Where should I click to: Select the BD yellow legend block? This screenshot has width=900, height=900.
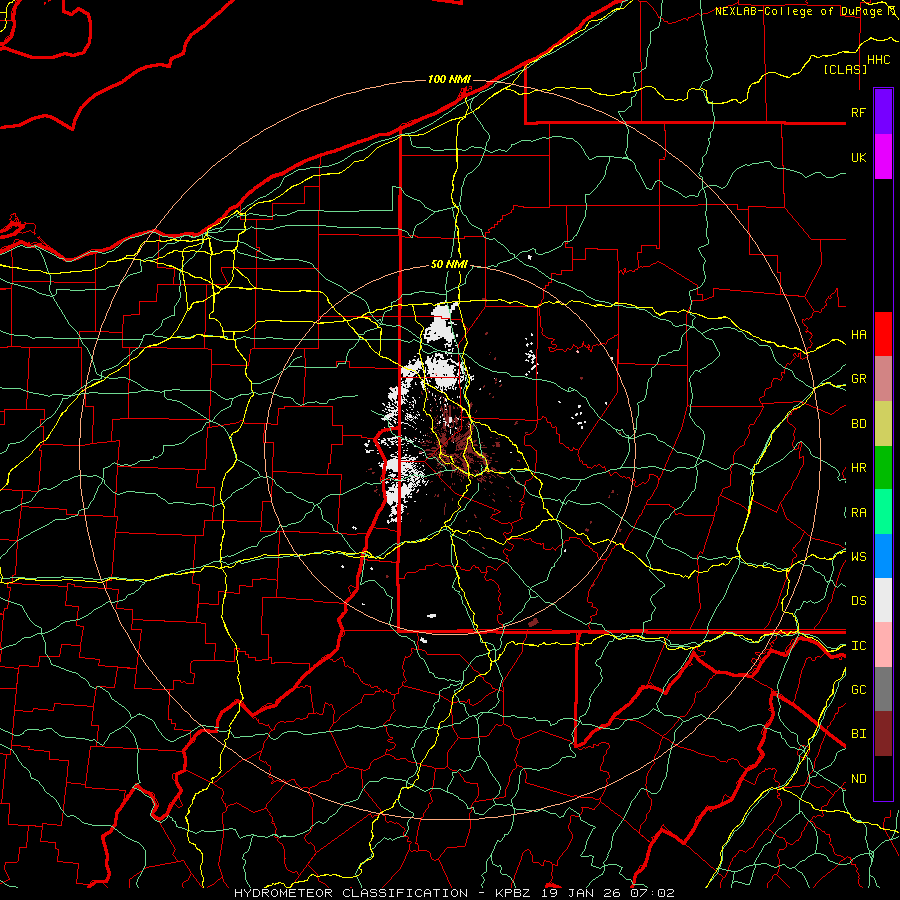(x=883, y=424)
